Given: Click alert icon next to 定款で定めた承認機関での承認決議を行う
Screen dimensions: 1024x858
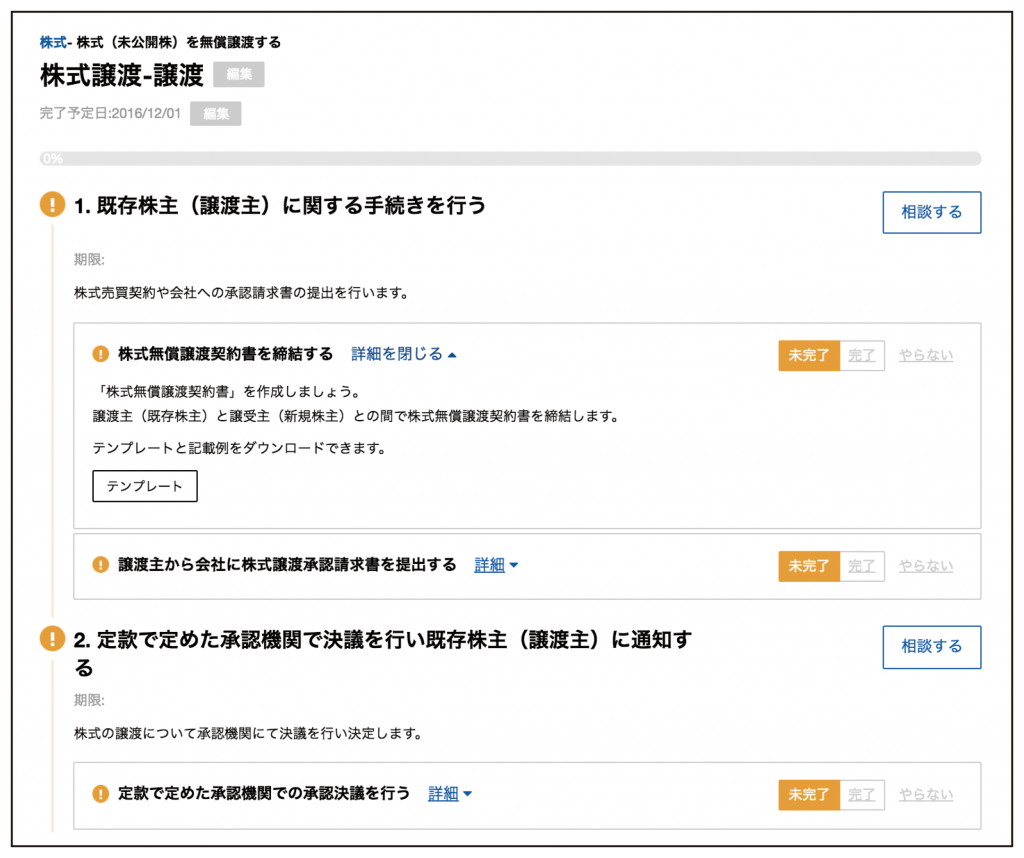Looking at the screenshot, I should click(100, 794).
